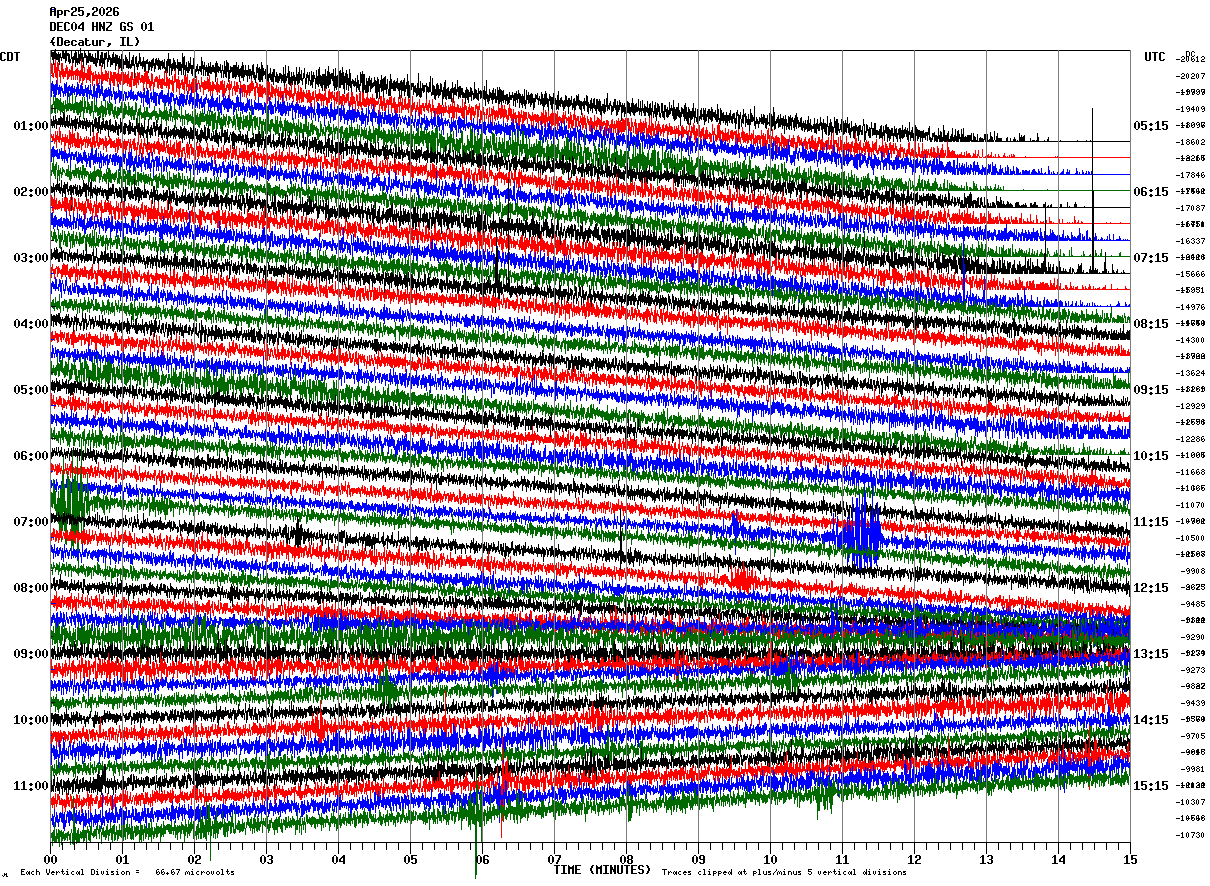The width and height of the screenshot is (1210, 886).
Task: Click the 15:15 UTC time label
Action: (1151, 786)
